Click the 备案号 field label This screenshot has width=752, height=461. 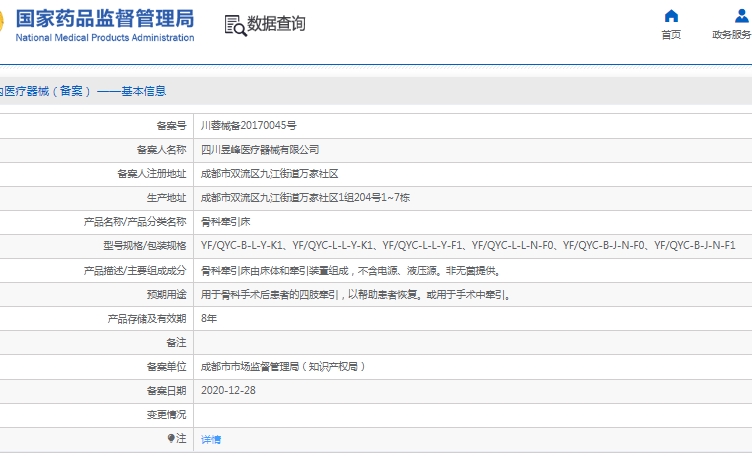(171, 126)
